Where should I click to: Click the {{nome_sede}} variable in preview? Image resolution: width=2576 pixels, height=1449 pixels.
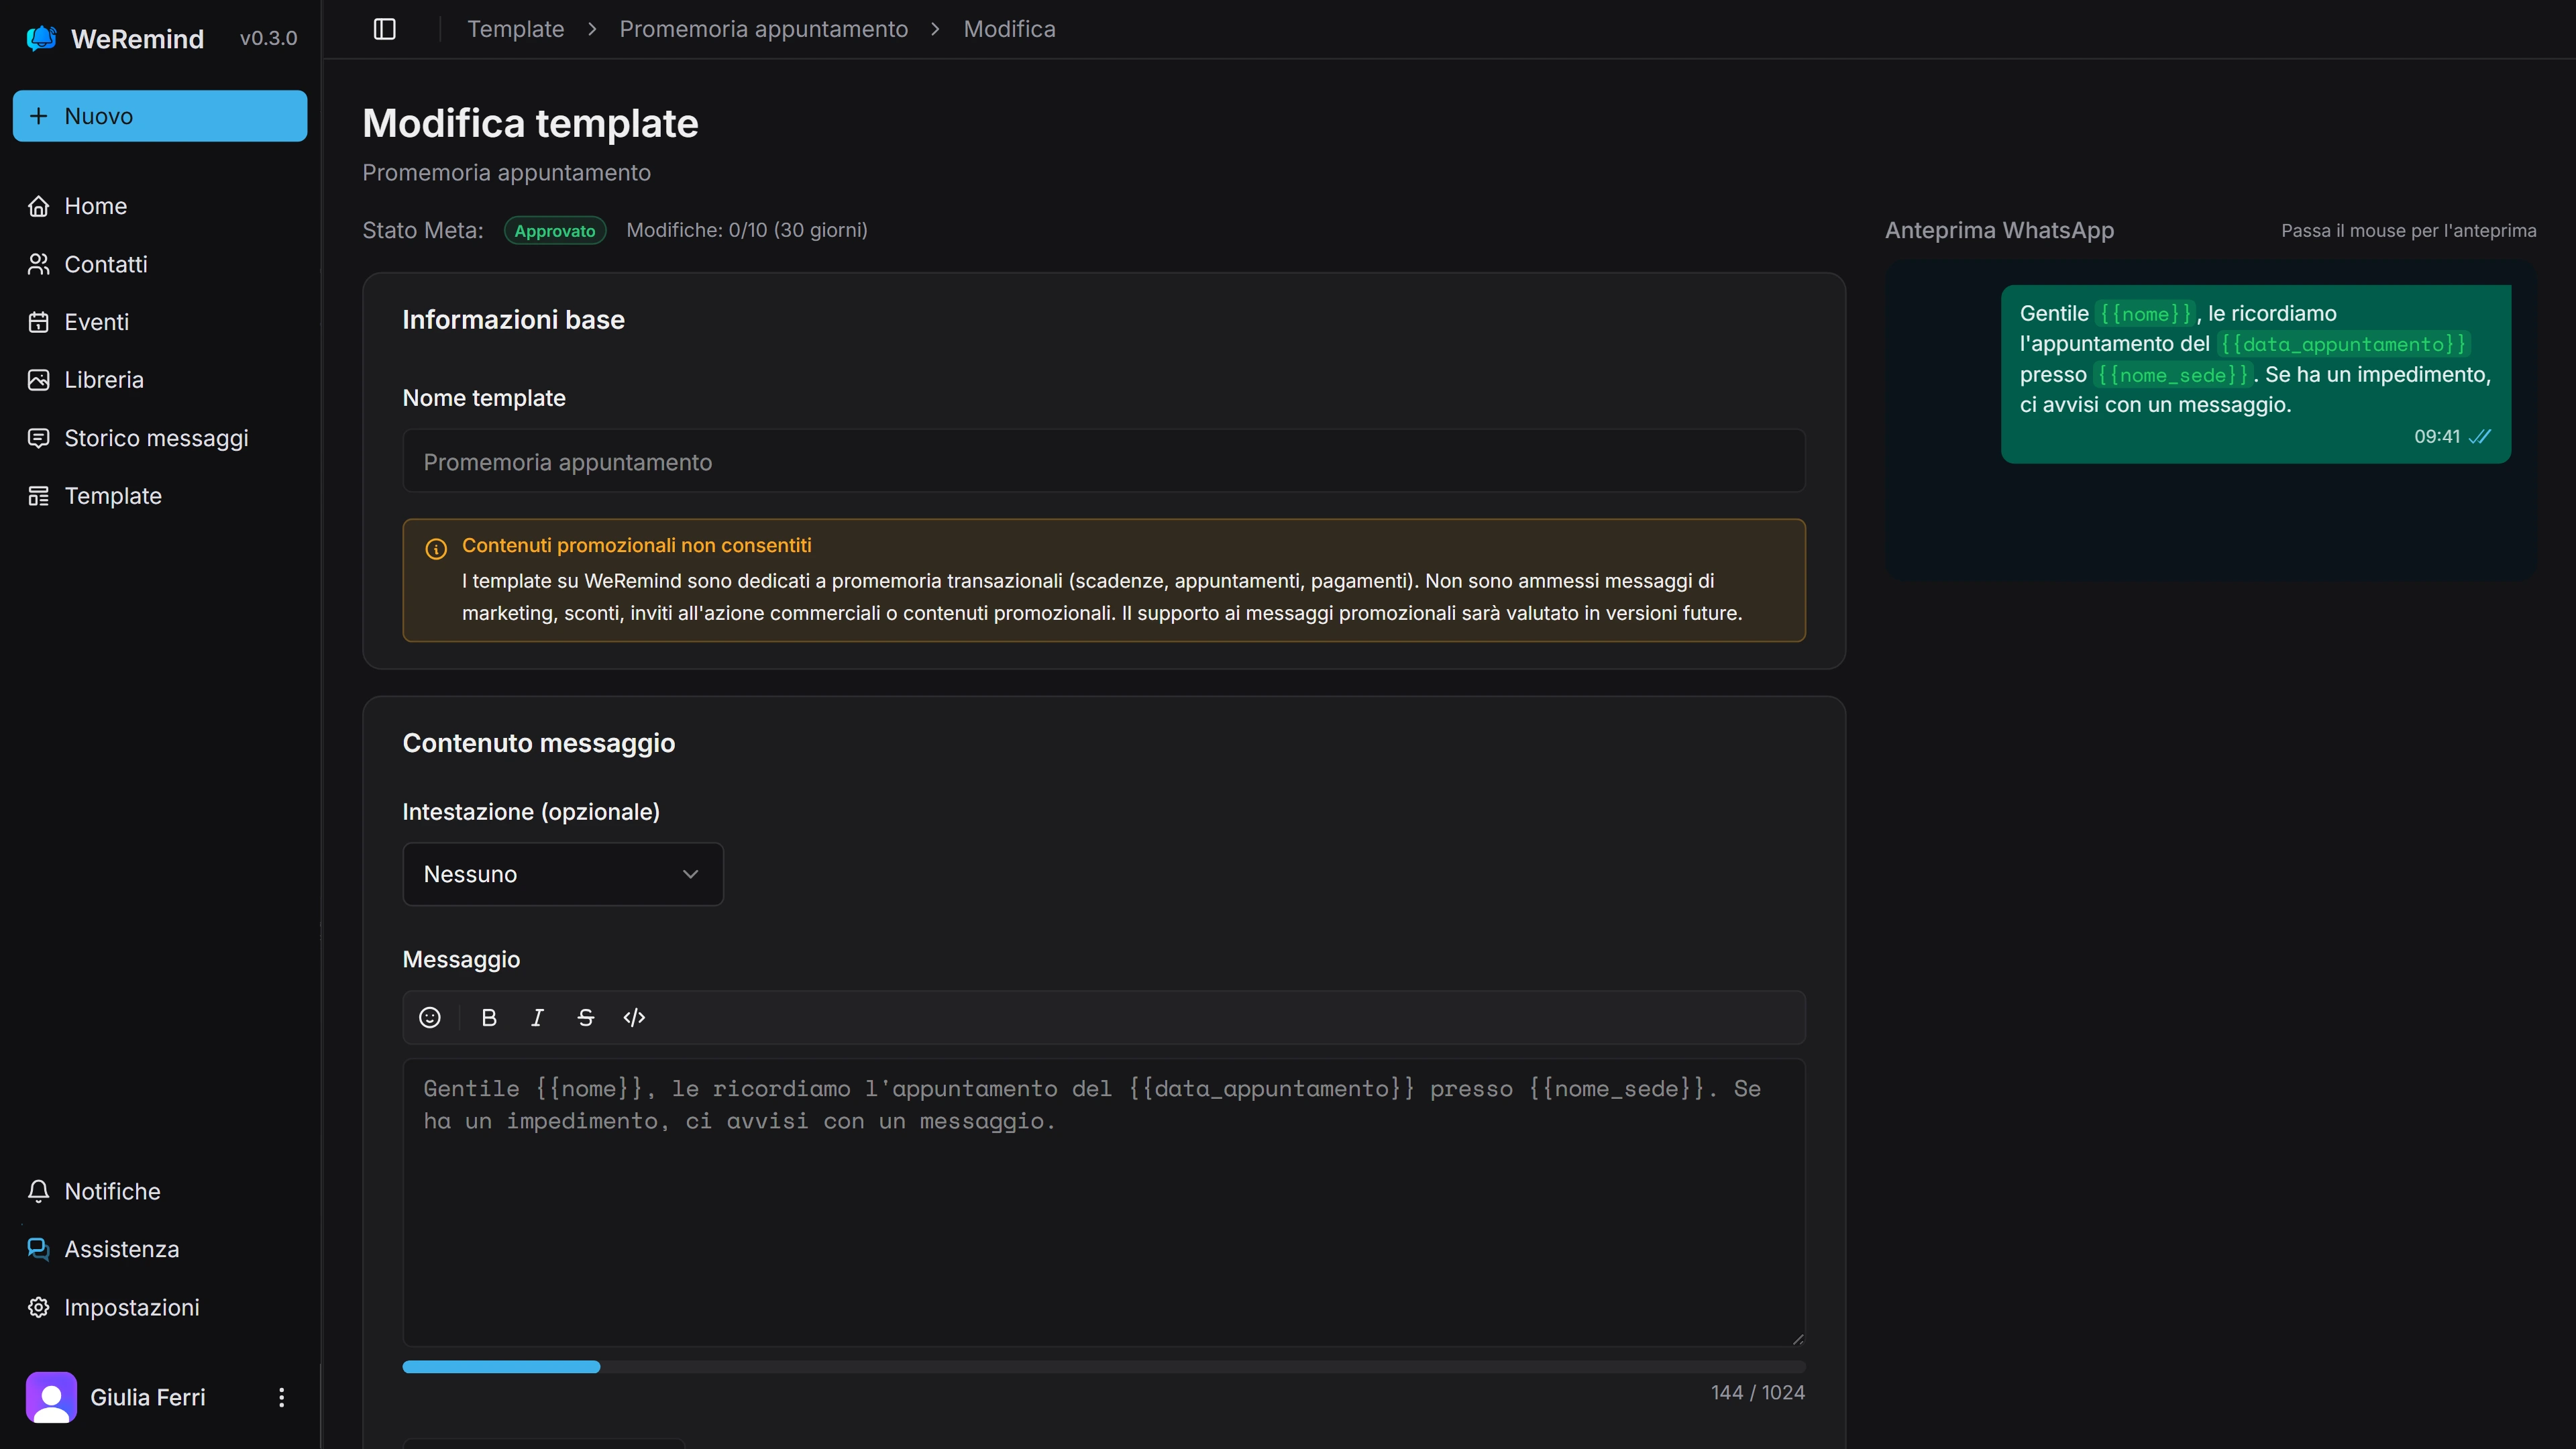tap(2173, 375)
